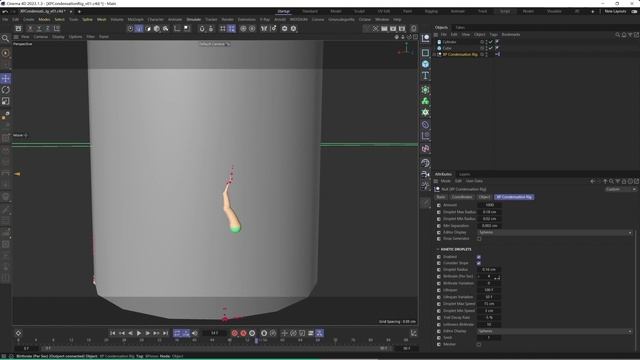640x360 pixels.
Task: Click Attributes panel back arrow icon
Action: (593, 181)
